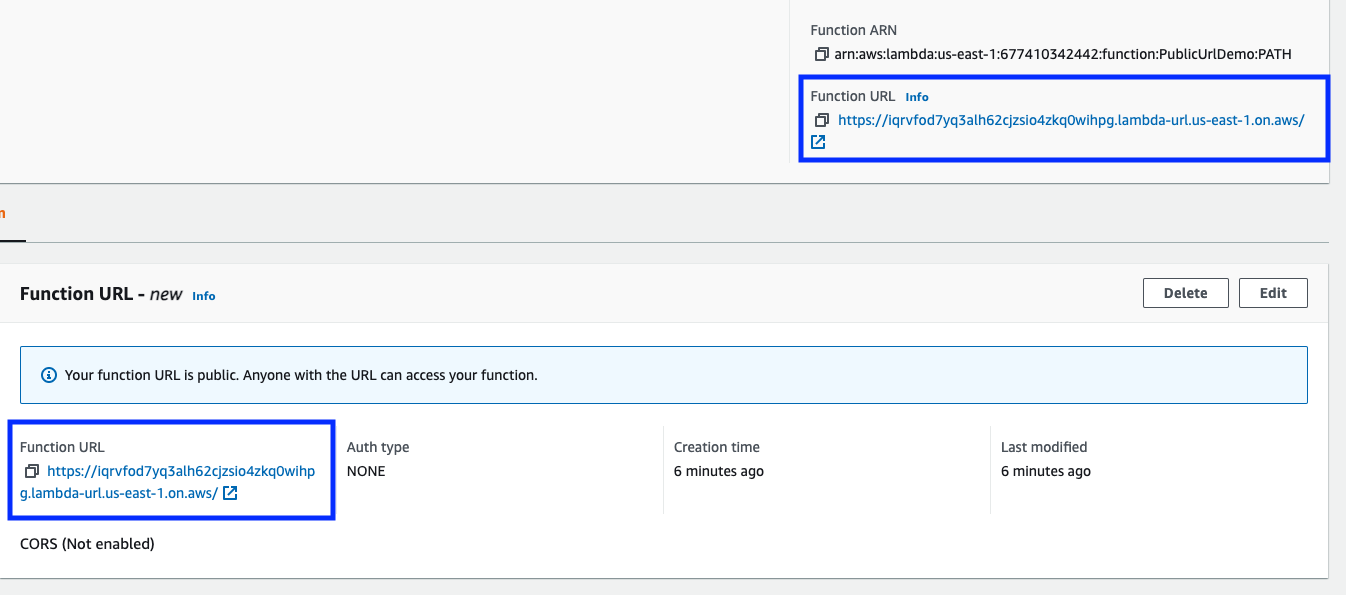Click the external link icon next to Auth type column
The height and width of the screenshot is (595, 1346).
tap(230, 493)
